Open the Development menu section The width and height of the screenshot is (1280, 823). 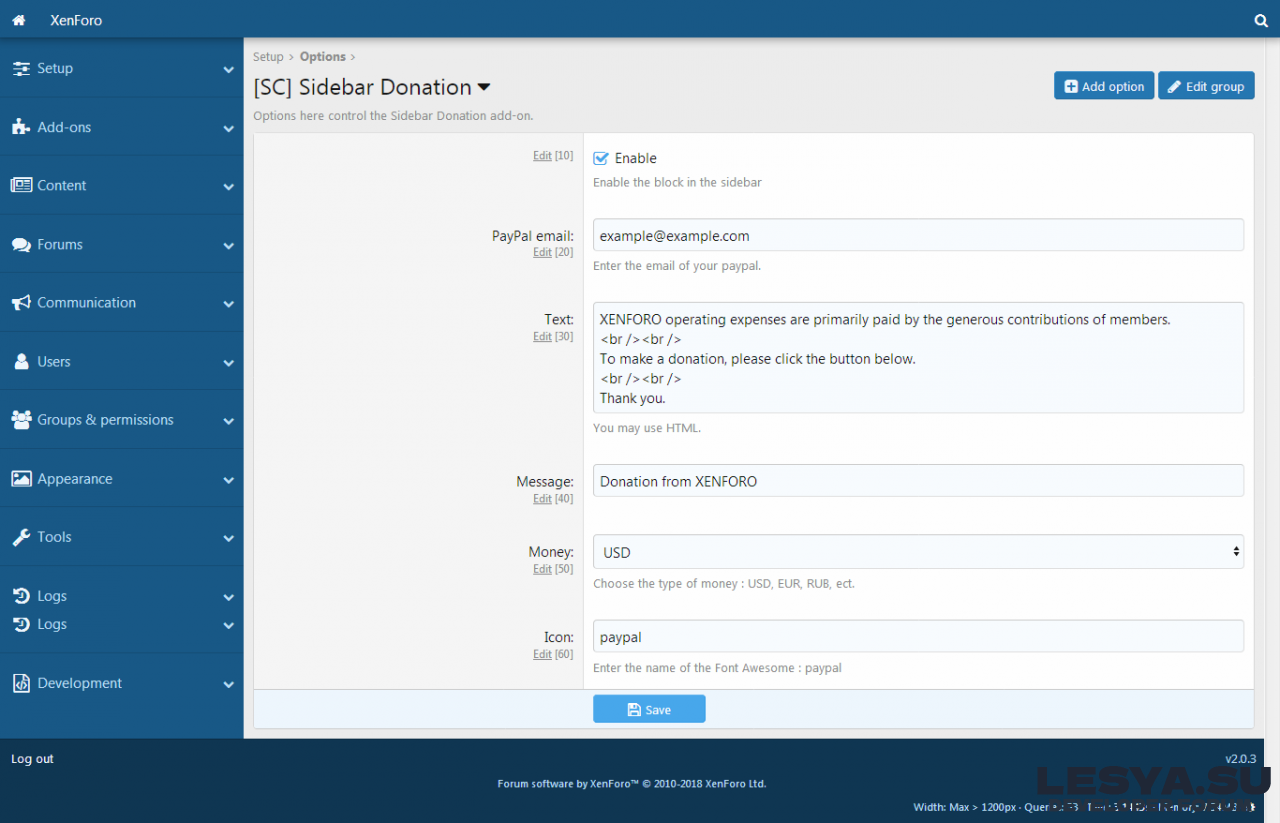(x=79, y=684)
